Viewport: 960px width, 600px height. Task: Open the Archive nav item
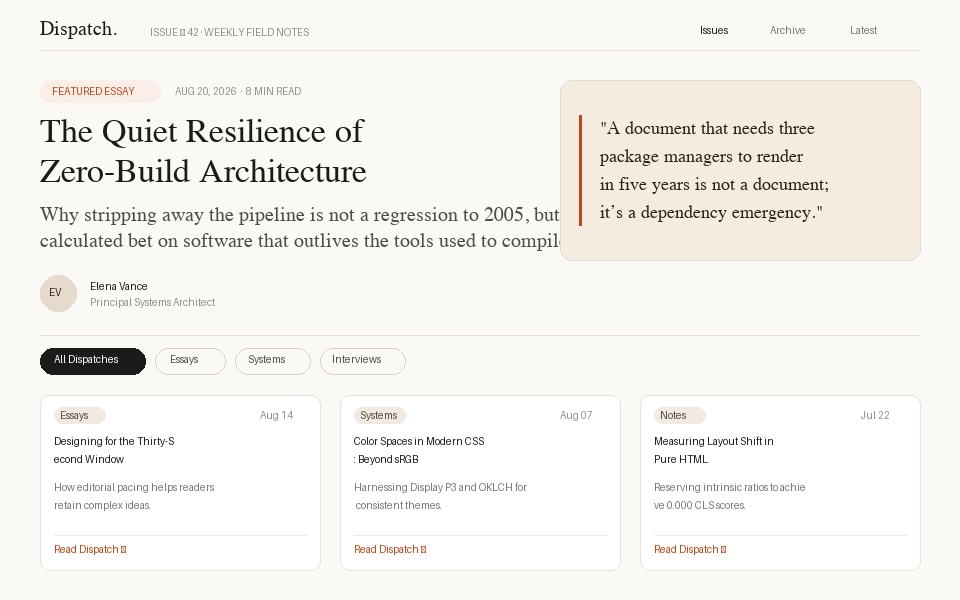click(787, 30)
